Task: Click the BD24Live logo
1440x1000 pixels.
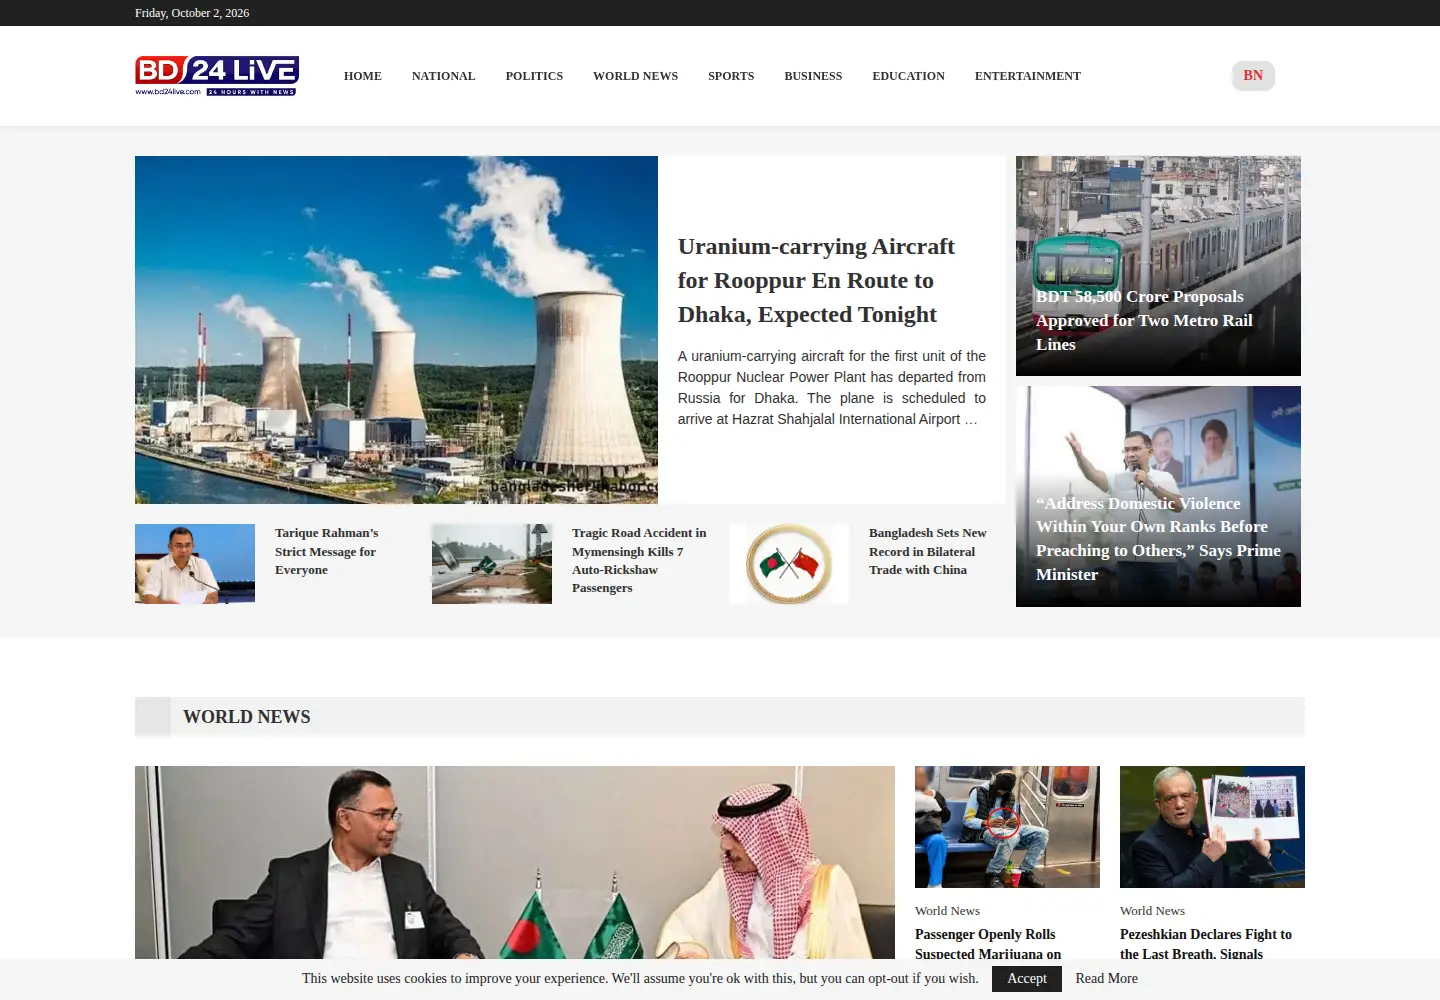Action: click(x=217, y=76)
